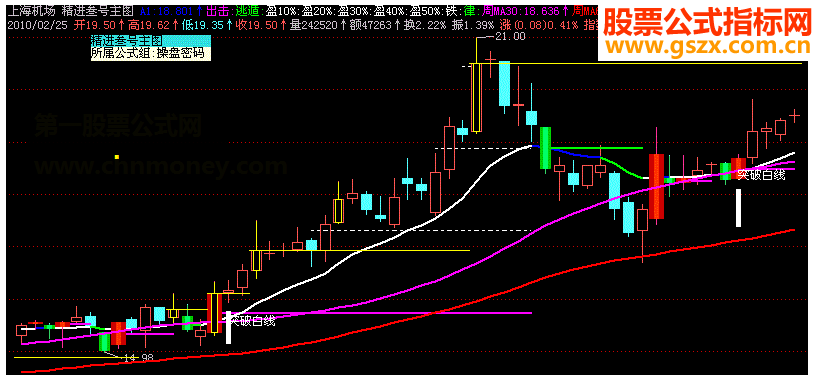Click the small yellow square marker left of the candles
The image size is (825, 392).
117,157
